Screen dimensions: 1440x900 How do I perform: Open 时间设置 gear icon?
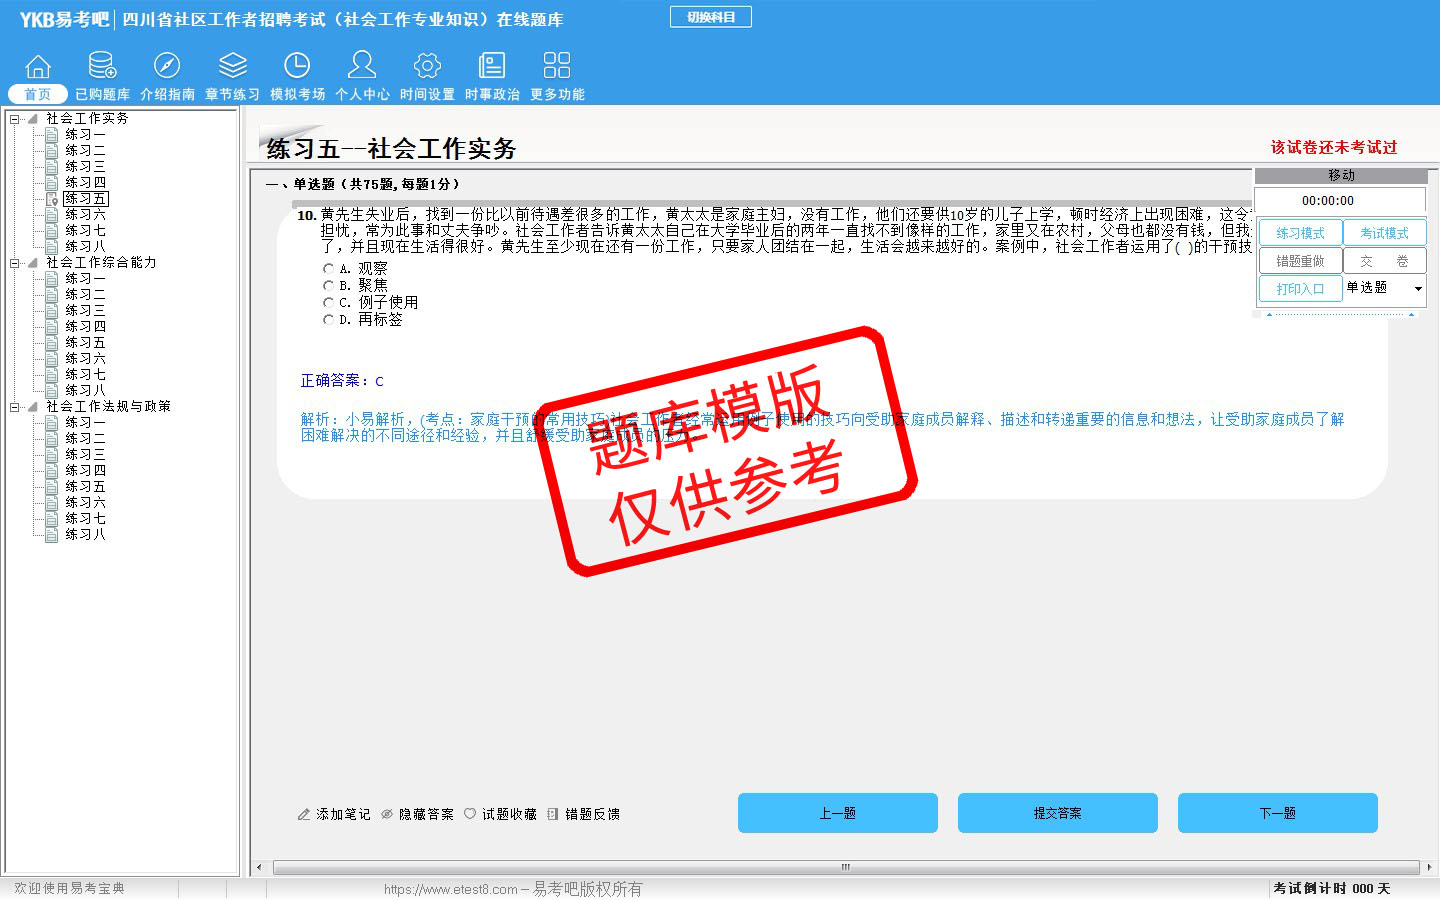[427, 67]
